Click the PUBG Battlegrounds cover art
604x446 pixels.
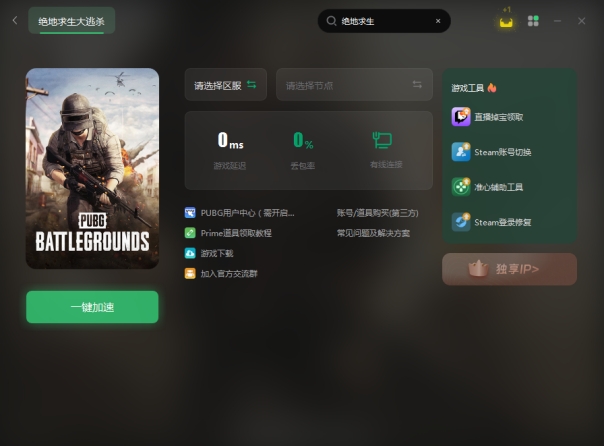[92, 168]
